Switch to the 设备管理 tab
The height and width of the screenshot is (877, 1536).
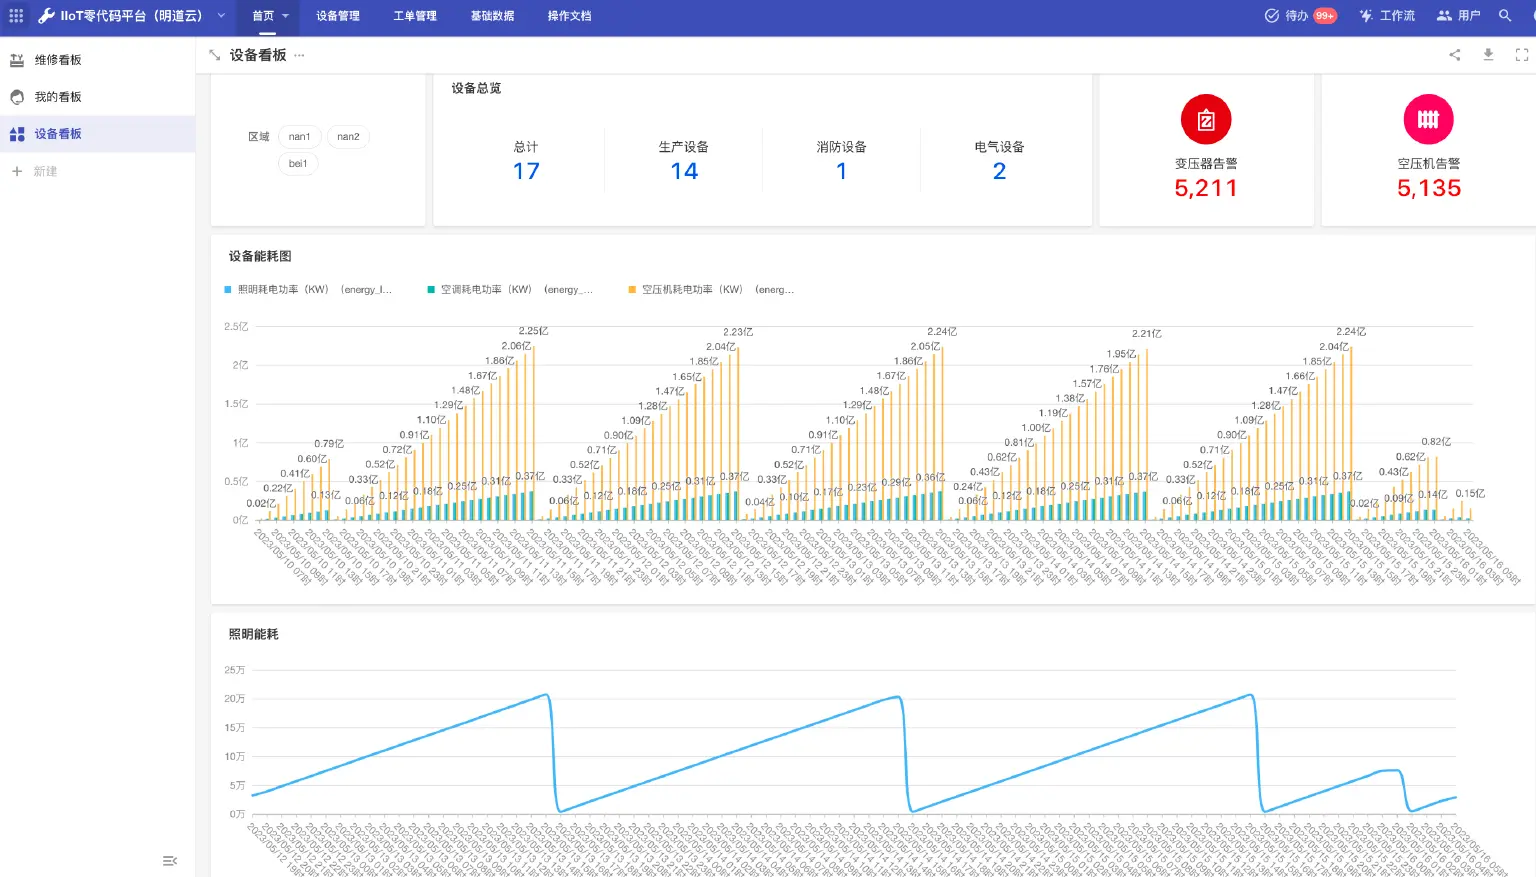[x=338, y=16]
